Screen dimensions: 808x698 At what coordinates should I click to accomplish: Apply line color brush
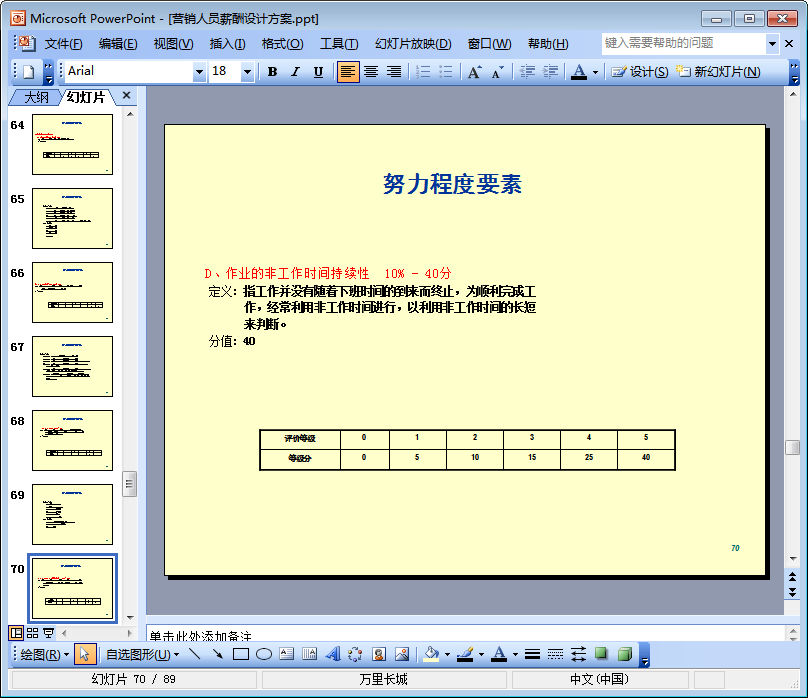(465, 655)
